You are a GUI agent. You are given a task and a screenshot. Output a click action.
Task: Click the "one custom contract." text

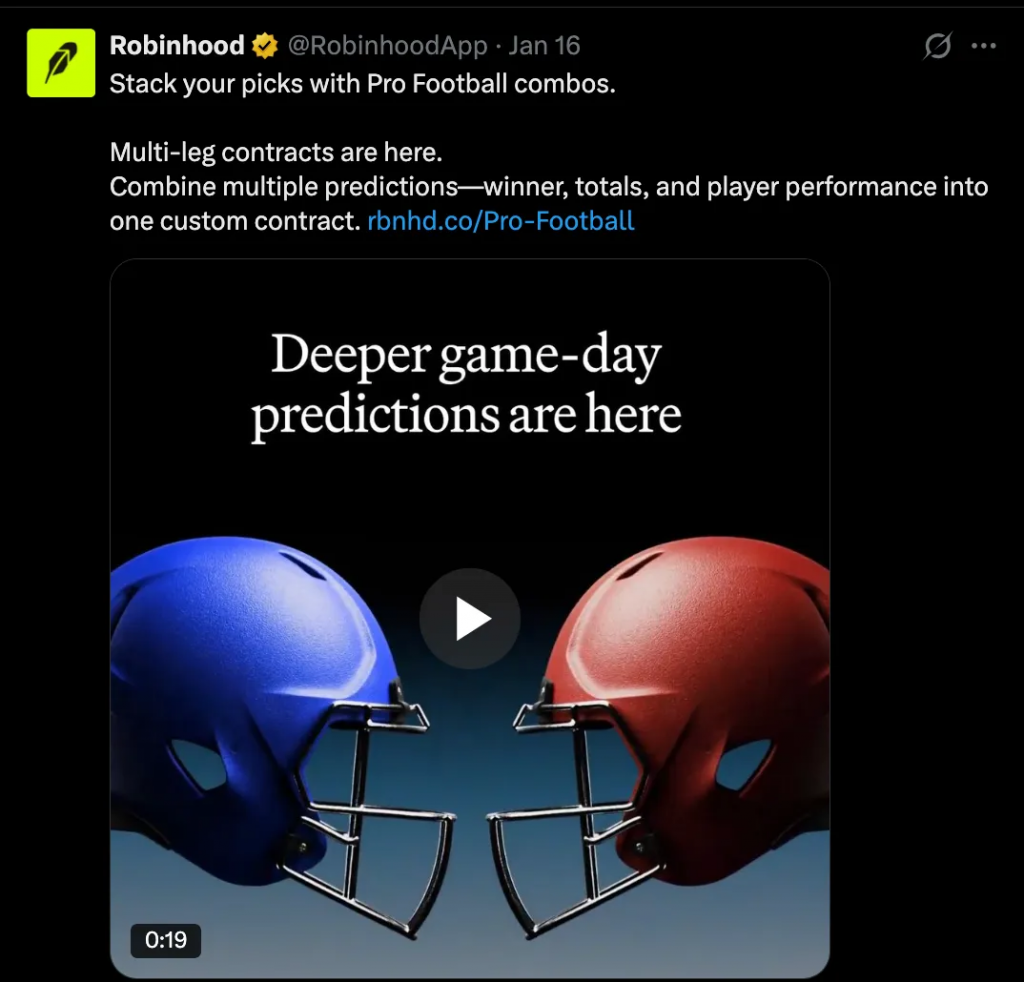pyautogui.click(x=234, y=220)
